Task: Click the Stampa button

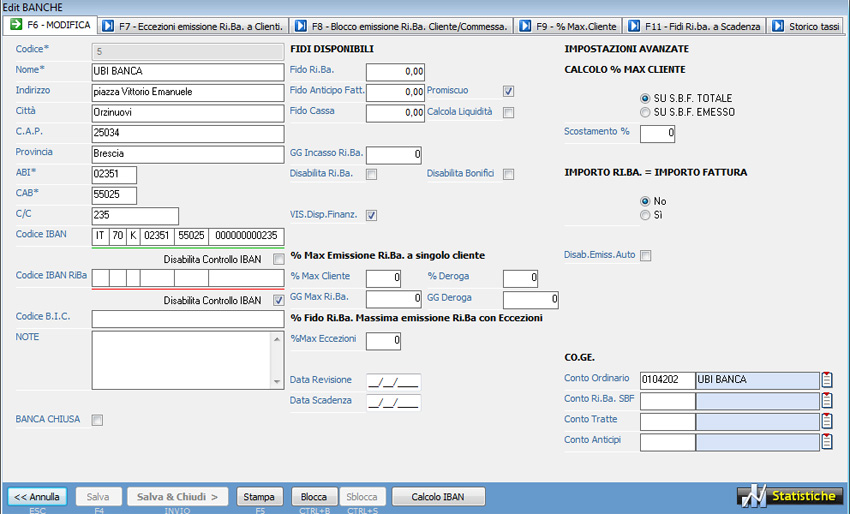Action: click(x=259, y=496)
